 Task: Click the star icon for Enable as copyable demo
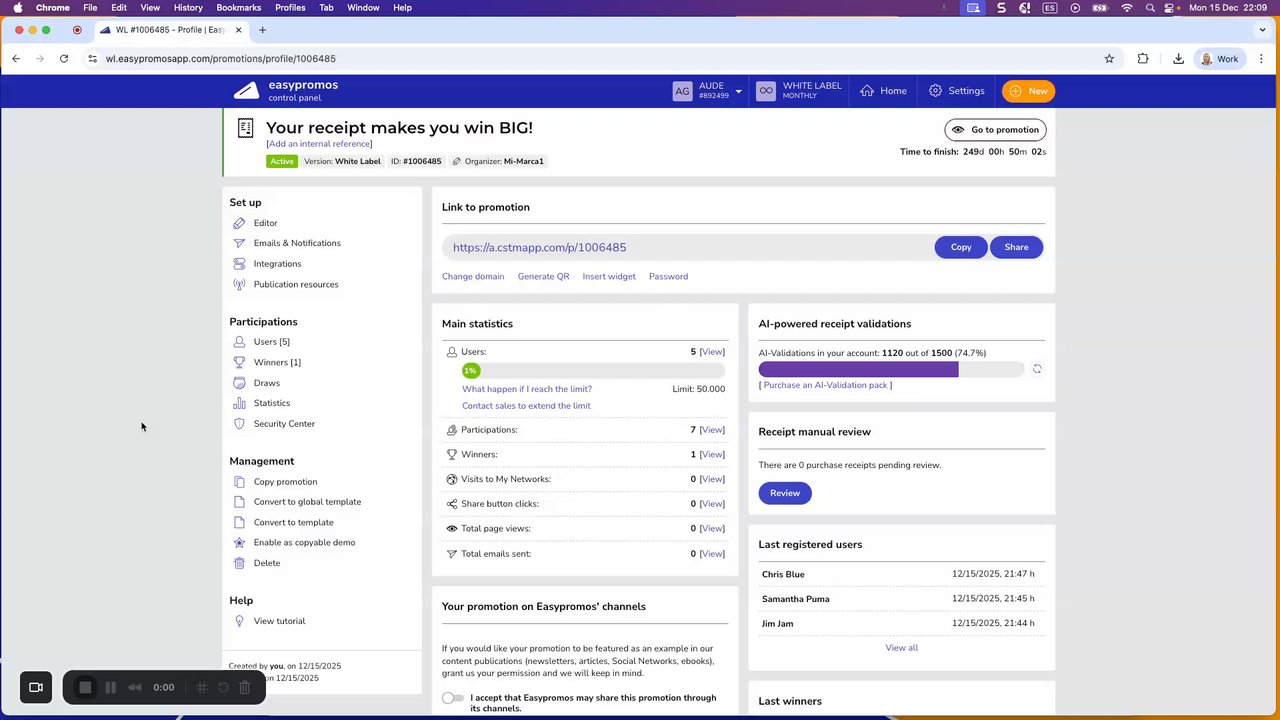click(239, 543)
